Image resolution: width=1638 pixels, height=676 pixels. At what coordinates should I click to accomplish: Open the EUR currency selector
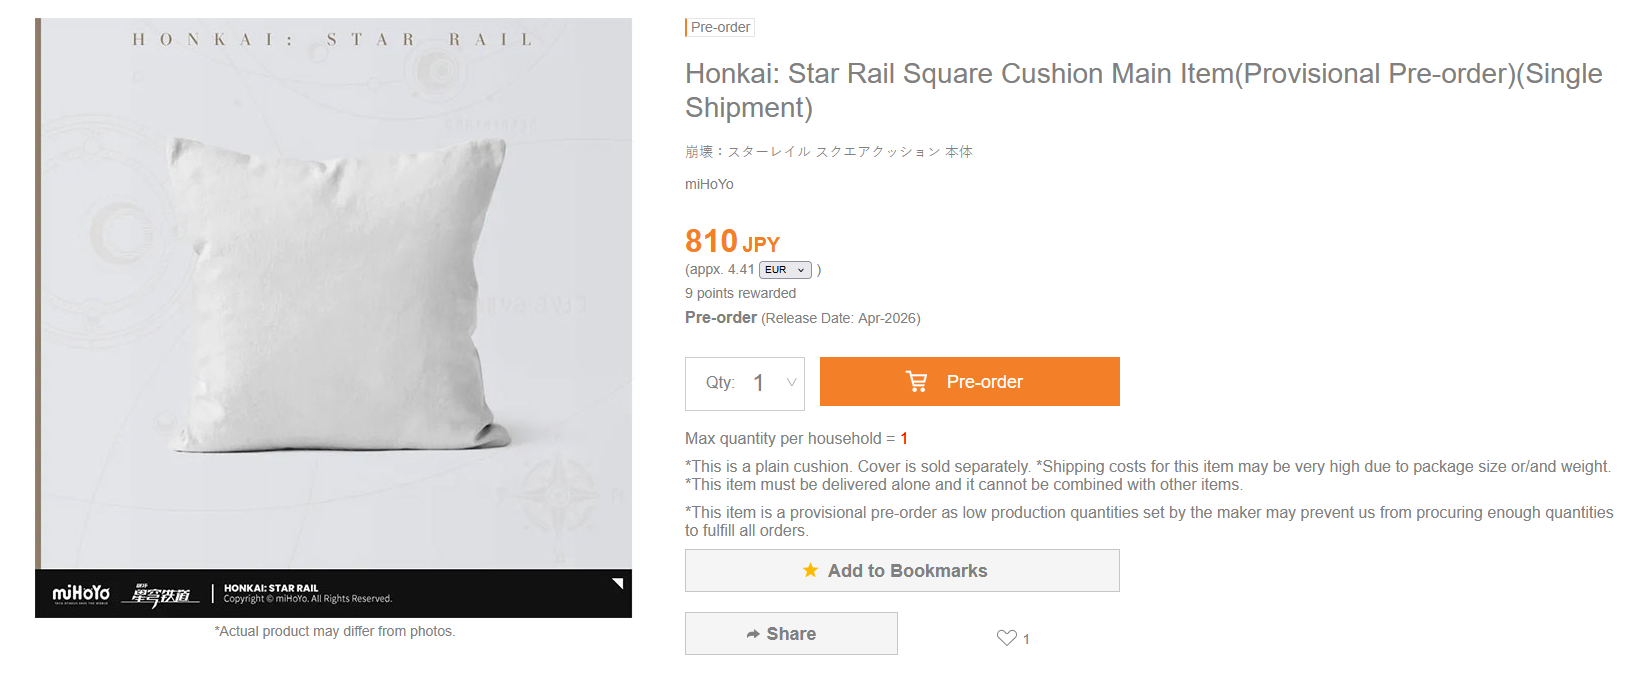[785, 270]
